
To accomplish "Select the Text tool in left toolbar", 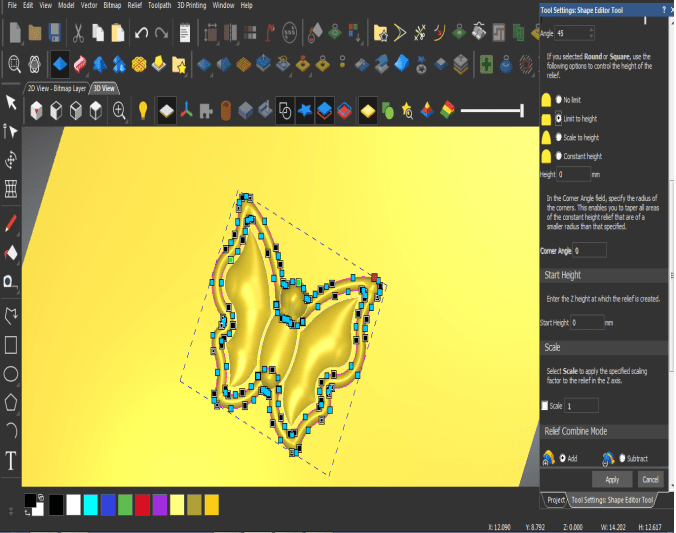I will tap(11, 461).
